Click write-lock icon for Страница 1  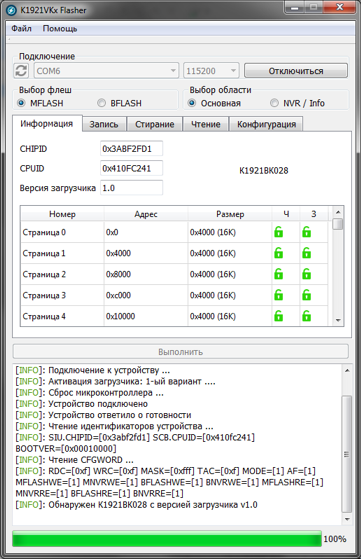coord(306,253)
